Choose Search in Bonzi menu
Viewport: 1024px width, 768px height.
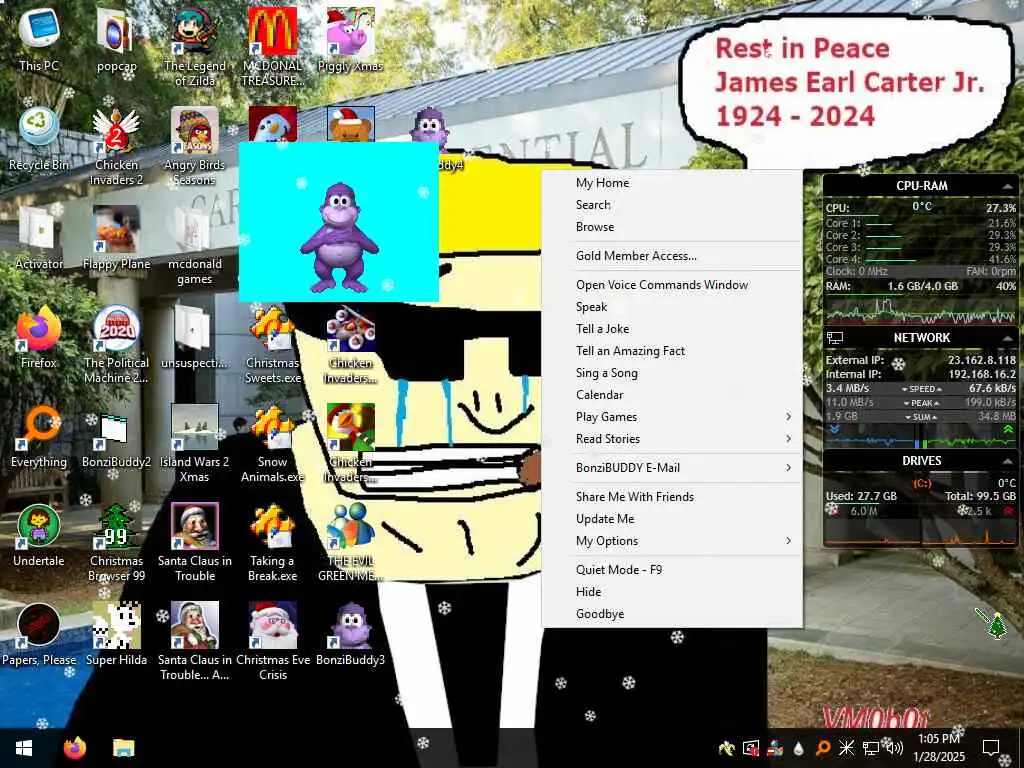point(673,205)
